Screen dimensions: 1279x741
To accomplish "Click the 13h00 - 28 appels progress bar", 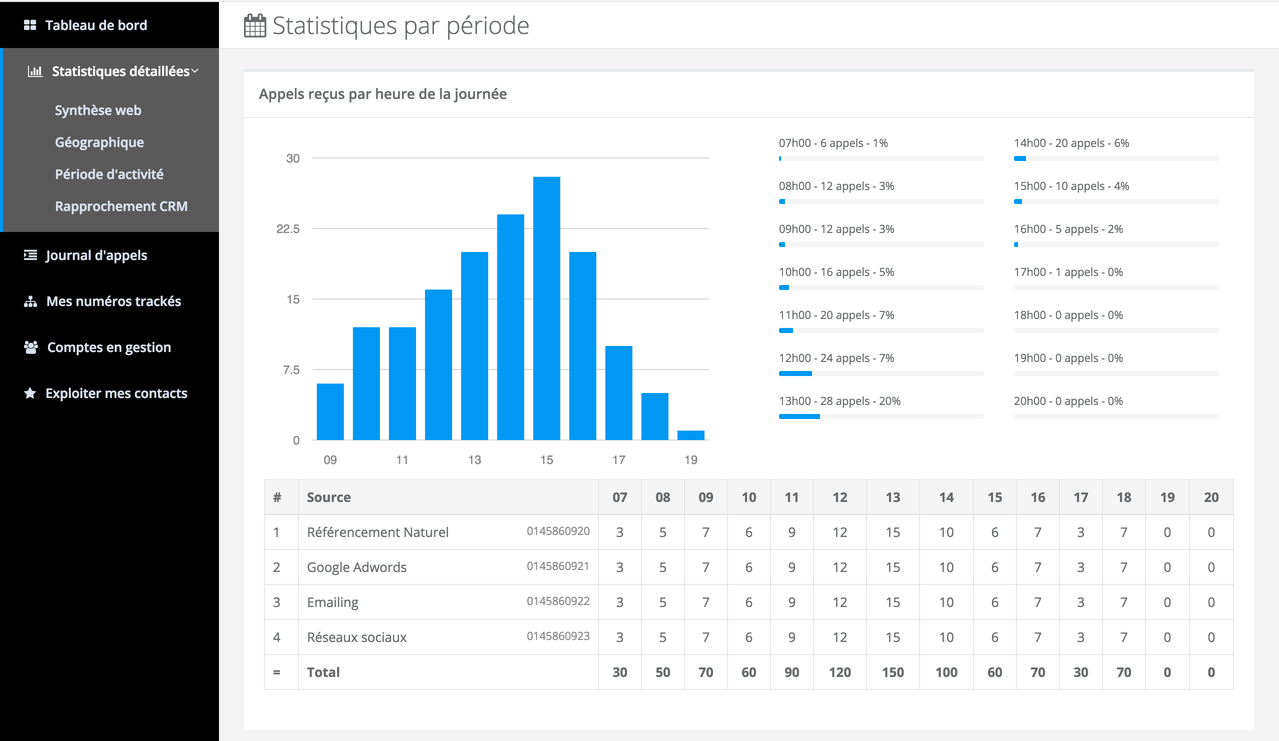I will 881,416.
